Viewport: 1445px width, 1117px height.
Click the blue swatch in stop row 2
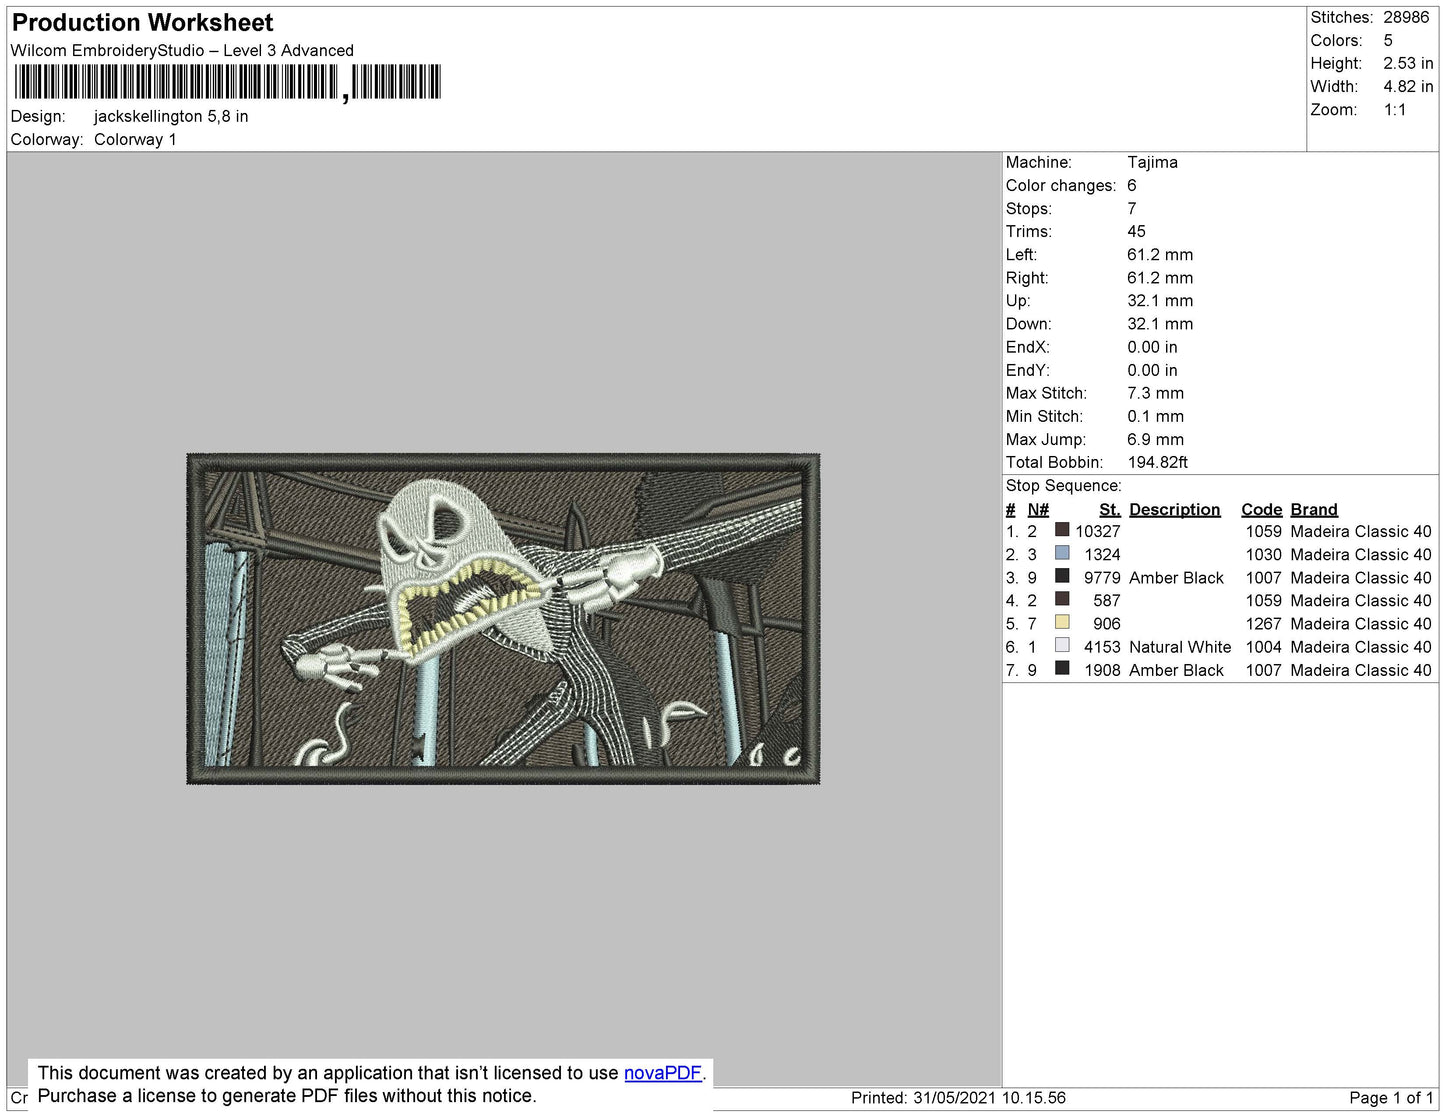point(1062,553)
